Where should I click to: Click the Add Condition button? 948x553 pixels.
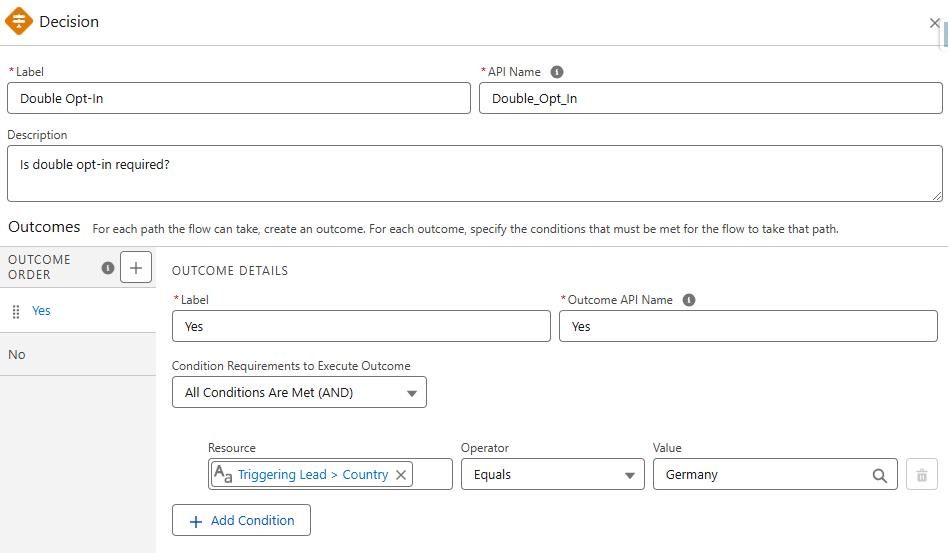pos(241,521)
